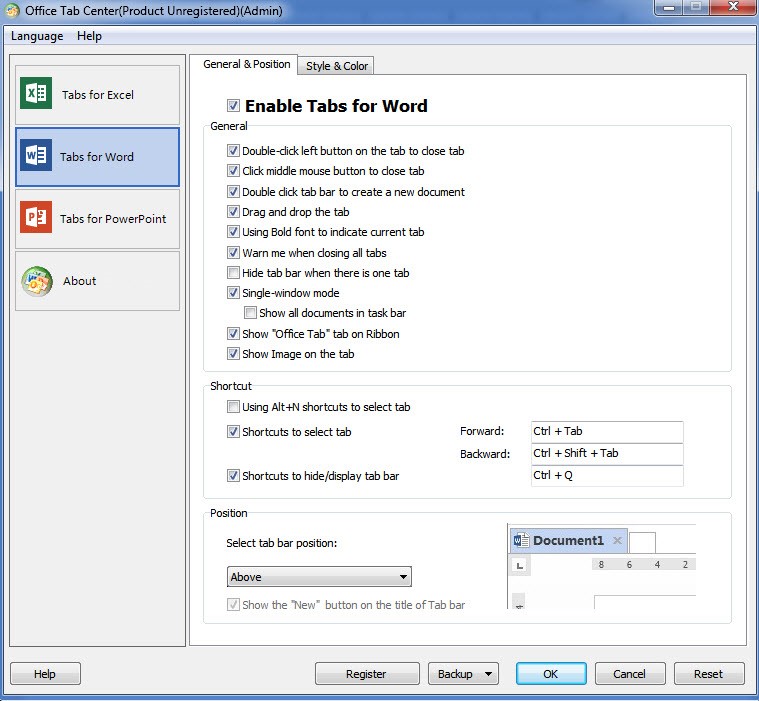Open the tab bar position dropdown showing Above
The width and height of the screenshot is (759, 701).
pyautogui.click(x=319, y=577)
